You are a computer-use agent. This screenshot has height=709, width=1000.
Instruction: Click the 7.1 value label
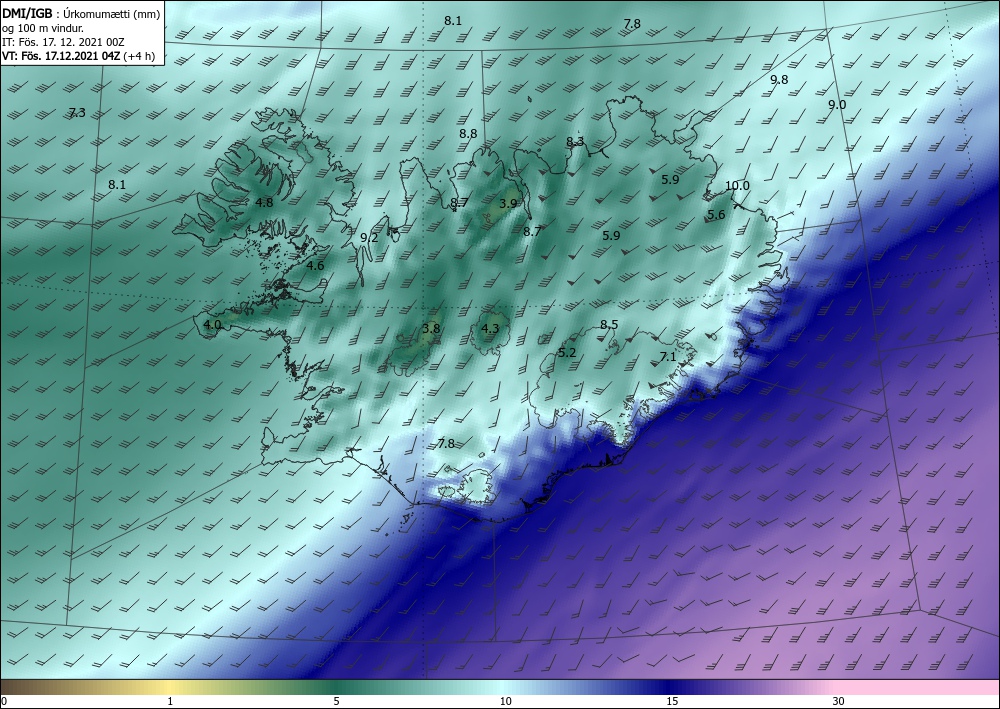pyautogui.click(x=668, y=357)
